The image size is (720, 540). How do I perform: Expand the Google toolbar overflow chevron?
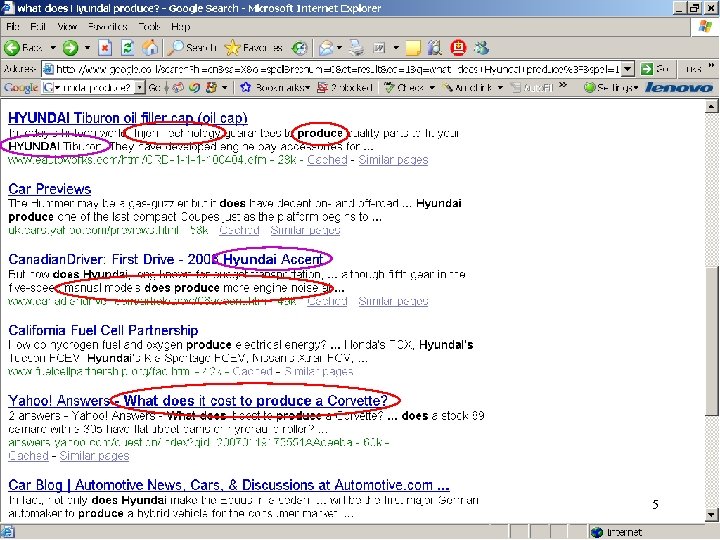pyautogui.click(x=563, y=85)
